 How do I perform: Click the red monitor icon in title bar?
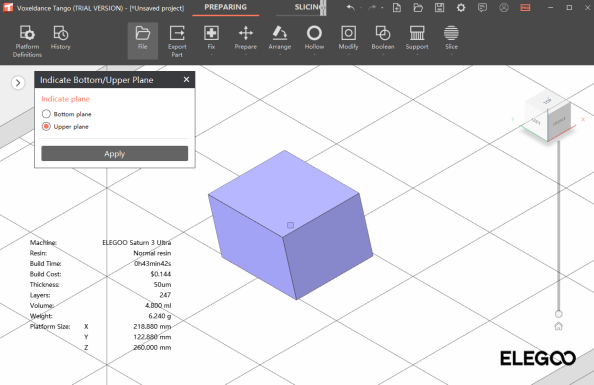point(525,8)
